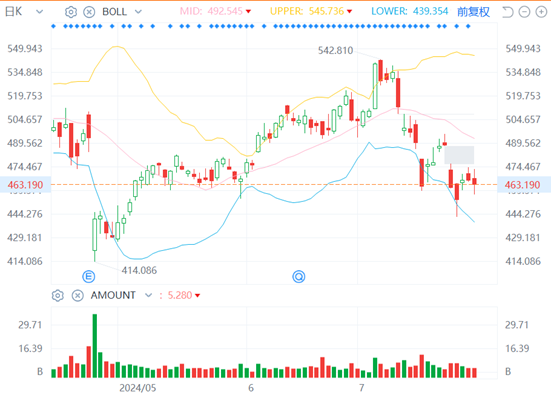The image size is (551, 395).
Task: Click the 489.562 left axis label
Action: 25,143
